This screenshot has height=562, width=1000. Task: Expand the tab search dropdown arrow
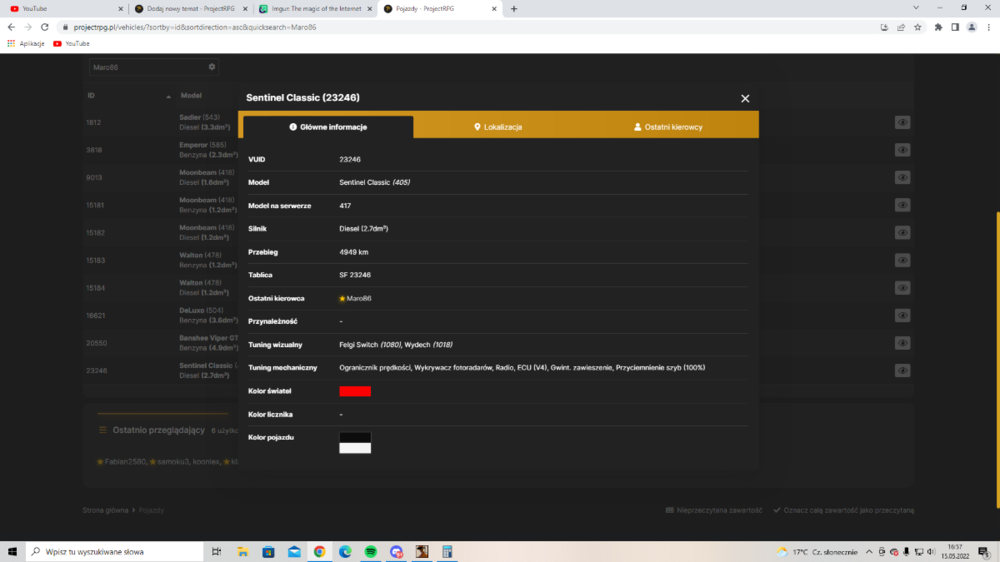pos(916,8)
